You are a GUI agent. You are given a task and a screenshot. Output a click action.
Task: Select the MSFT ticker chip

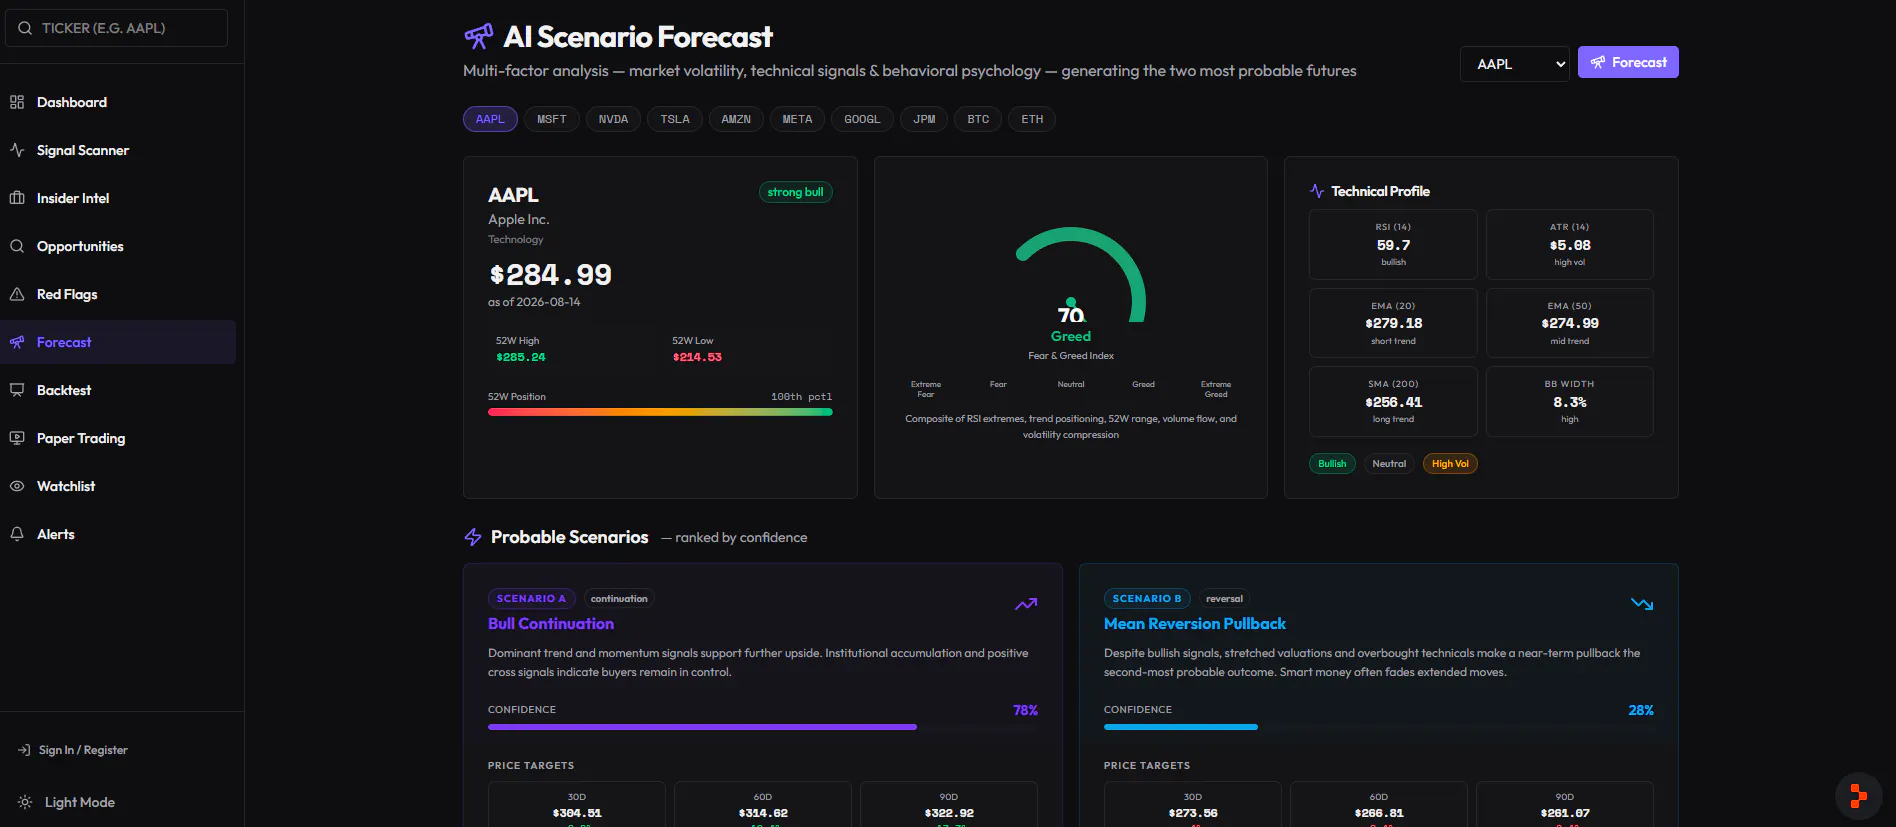pyautogui.click(x=551, y=119)
